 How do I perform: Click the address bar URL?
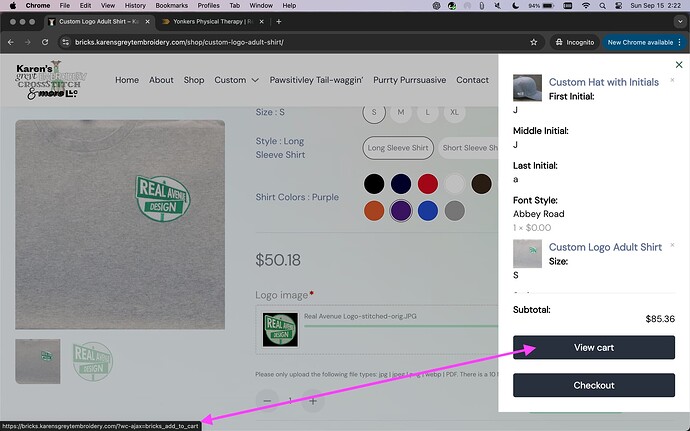179,42
